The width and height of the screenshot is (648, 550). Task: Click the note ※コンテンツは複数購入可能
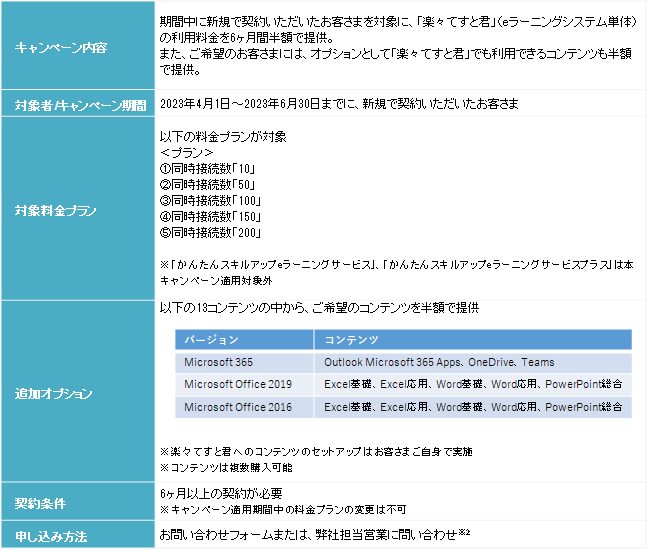(x=226, y=468)
